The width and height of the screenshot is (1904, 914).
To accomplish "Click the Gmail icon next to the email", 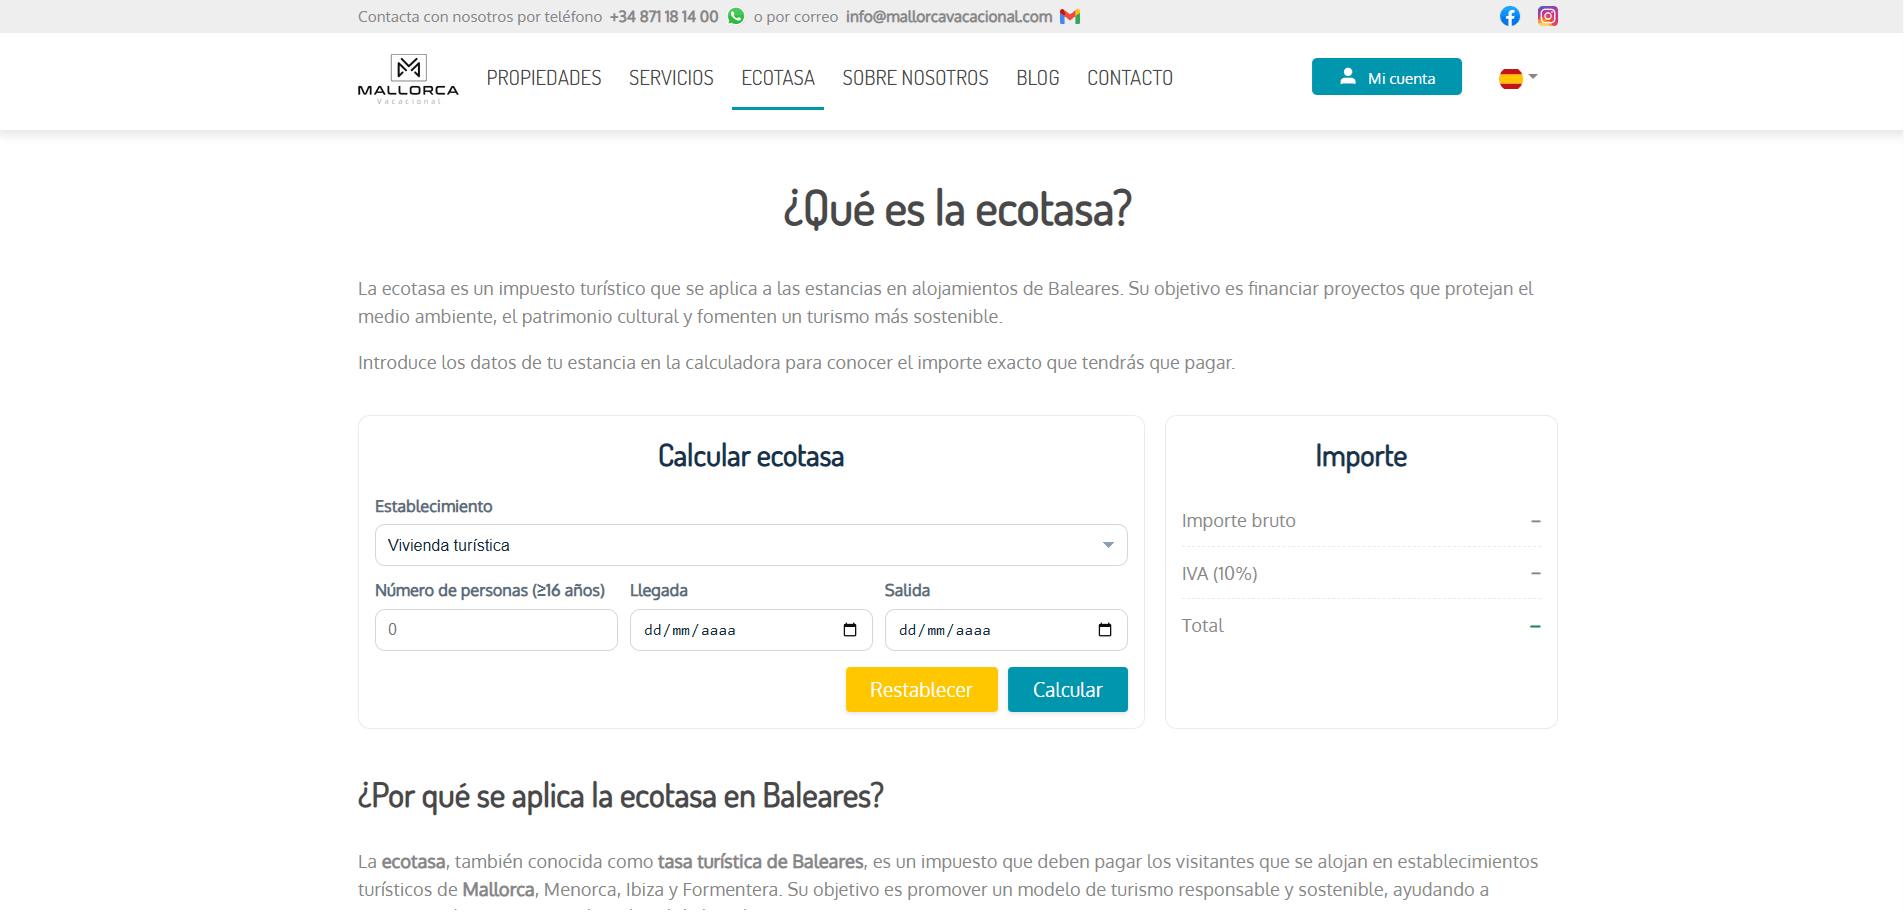I will [1070, 16].
